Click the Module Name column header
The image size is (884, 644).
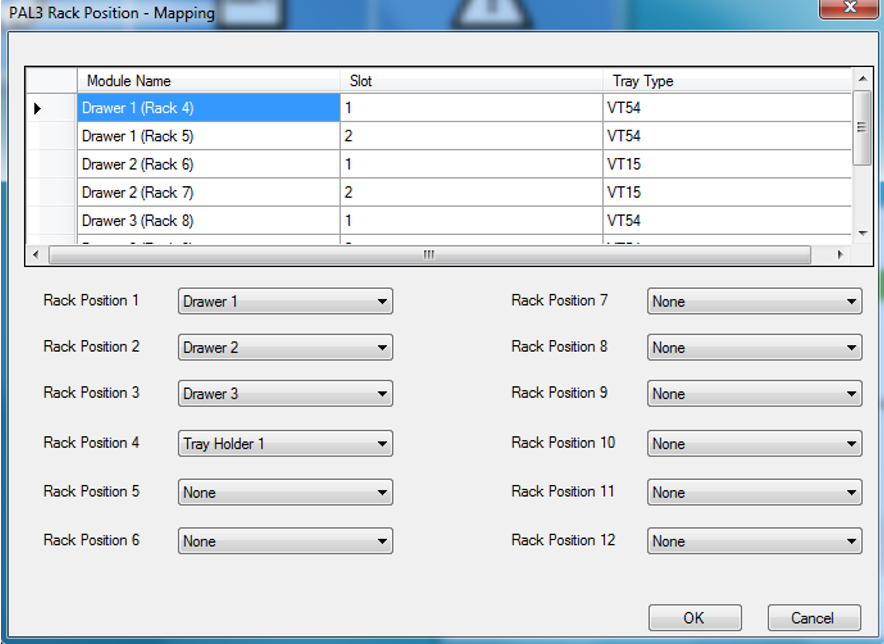click(208, 81)
